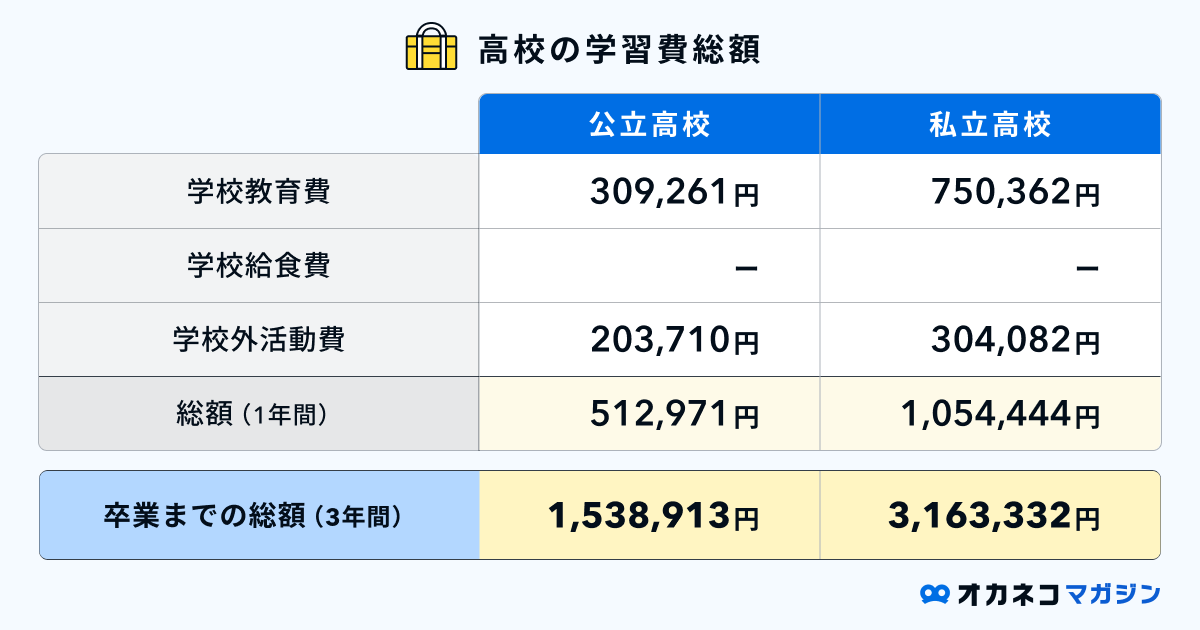The width and height of the screenshot is (1200, 630).
Task: Click the 1,538,913円 three-year public total
Action: tap(653, 516)
